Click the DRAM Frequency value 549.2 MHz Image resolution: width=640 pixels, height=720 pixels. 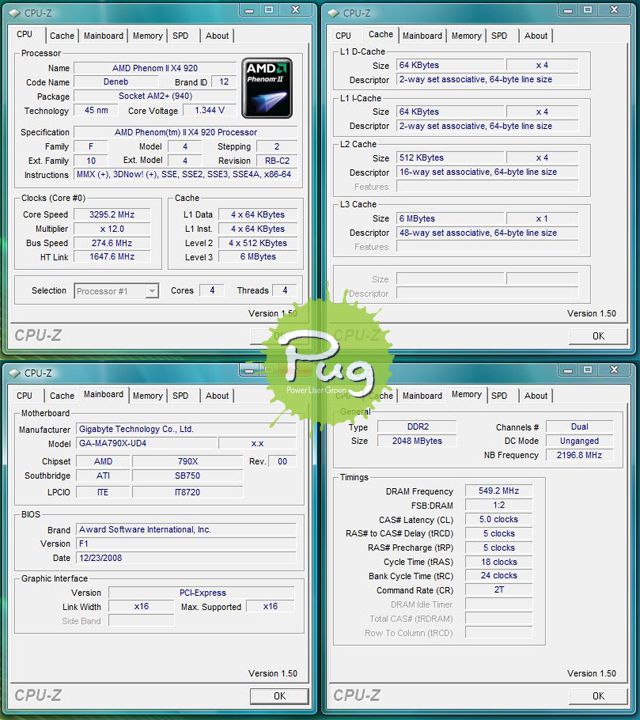click(x=499, y=491)
